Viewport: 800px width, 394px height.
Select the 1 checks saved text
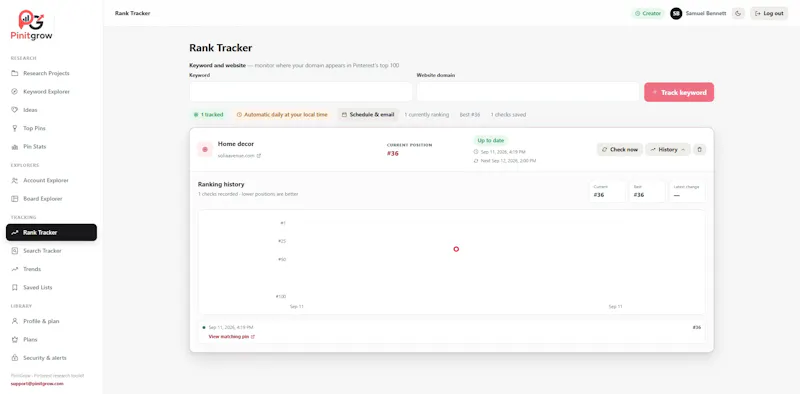pyautogui.click(x=508, y=115)
